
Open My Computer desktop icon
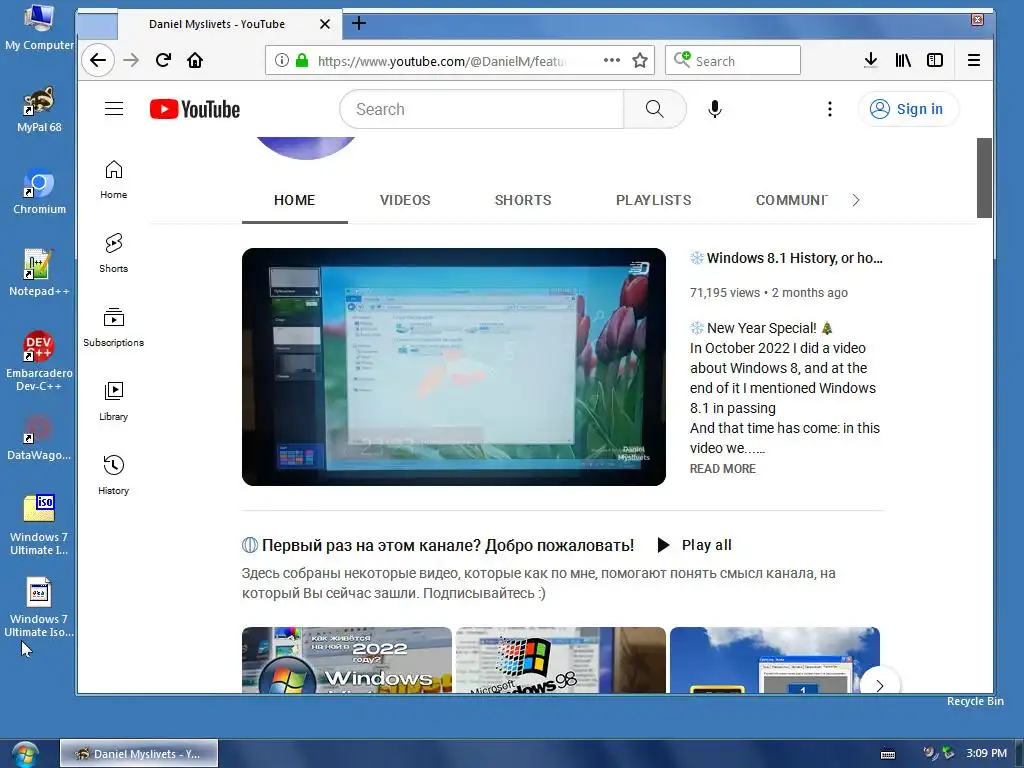pyautogui.click(x=39, y=27)
